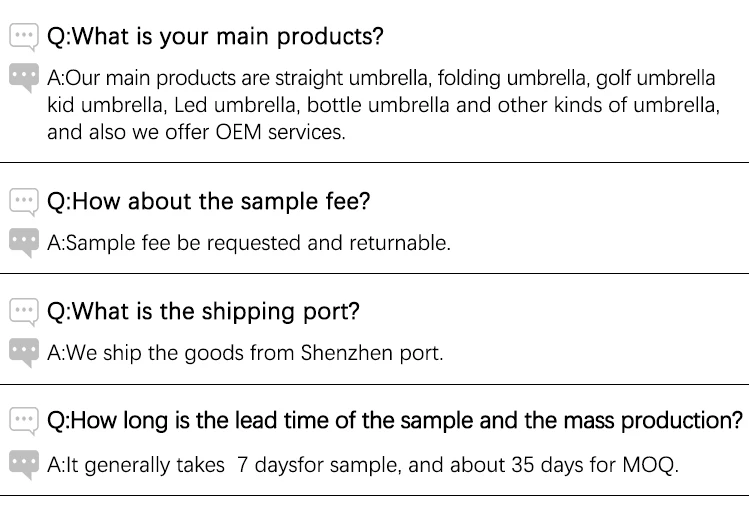
Task: Click the divider line below the OEM services answer
Action: 375,163
